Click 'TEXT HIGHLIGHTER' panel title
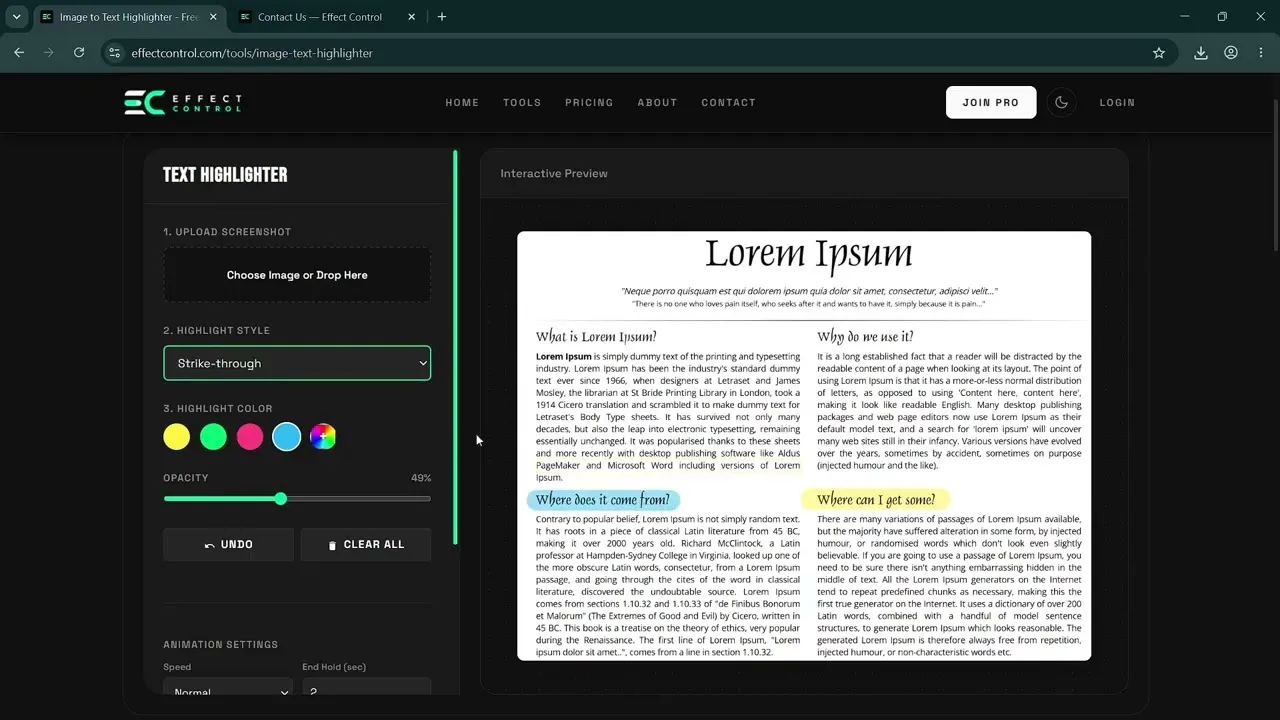This screenshot has width=1280, height=720. point(225,175)
